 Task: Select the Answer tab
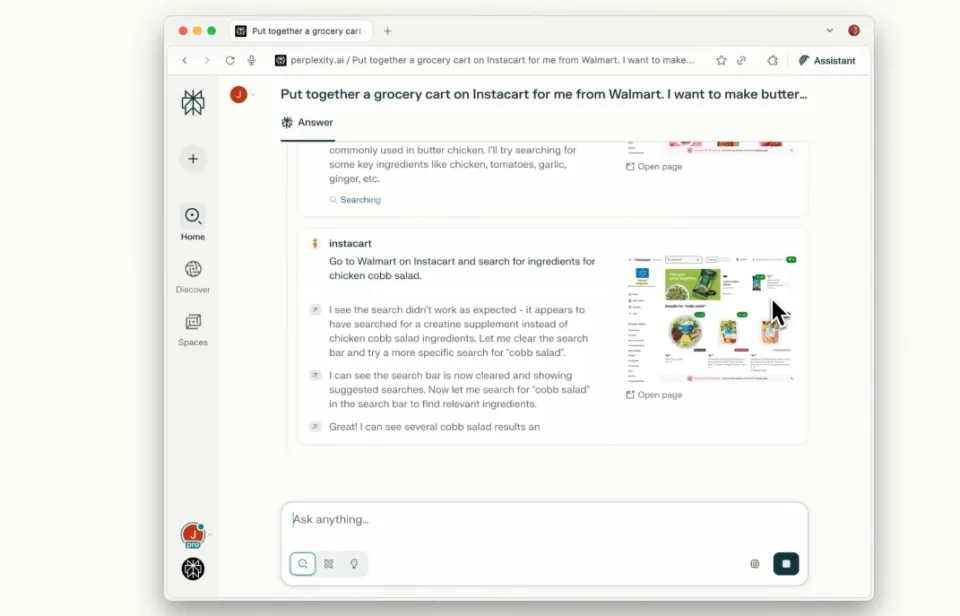pyautogui.click(x=307, y=123)
